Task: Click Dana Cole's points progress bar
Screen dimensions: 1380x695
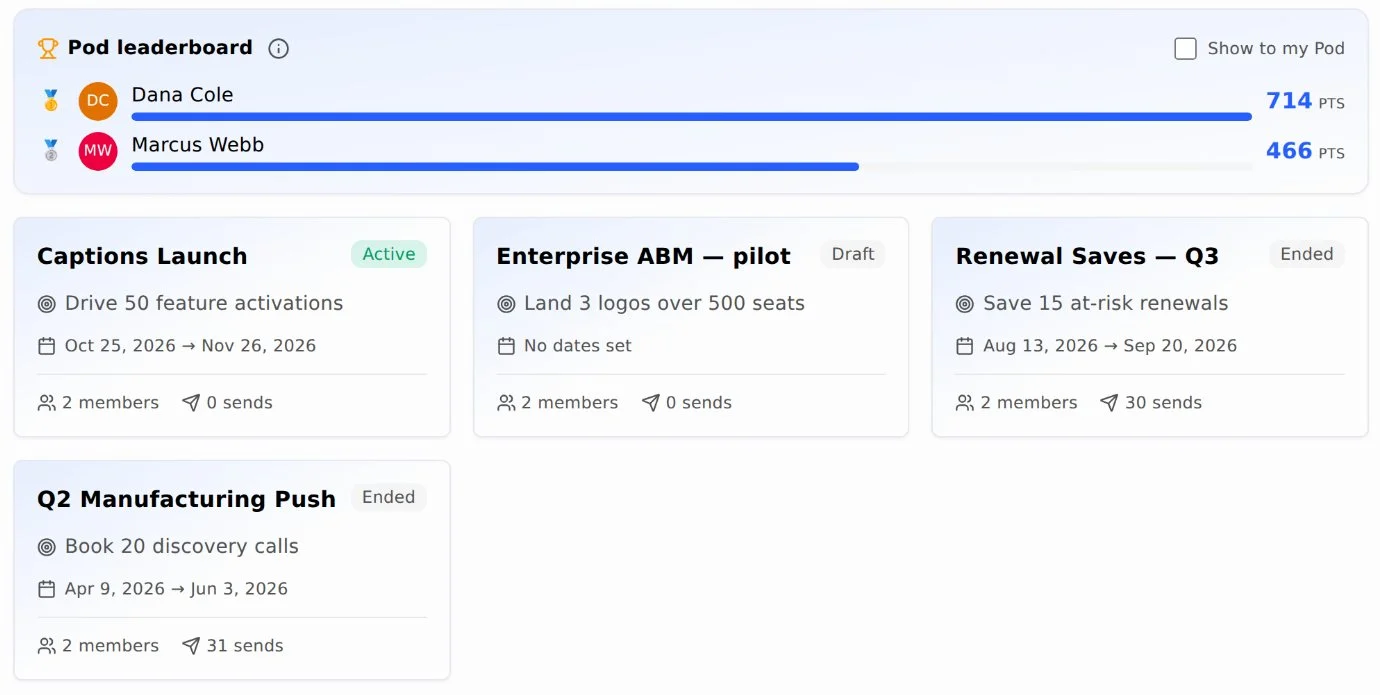Action: [692, 117]
